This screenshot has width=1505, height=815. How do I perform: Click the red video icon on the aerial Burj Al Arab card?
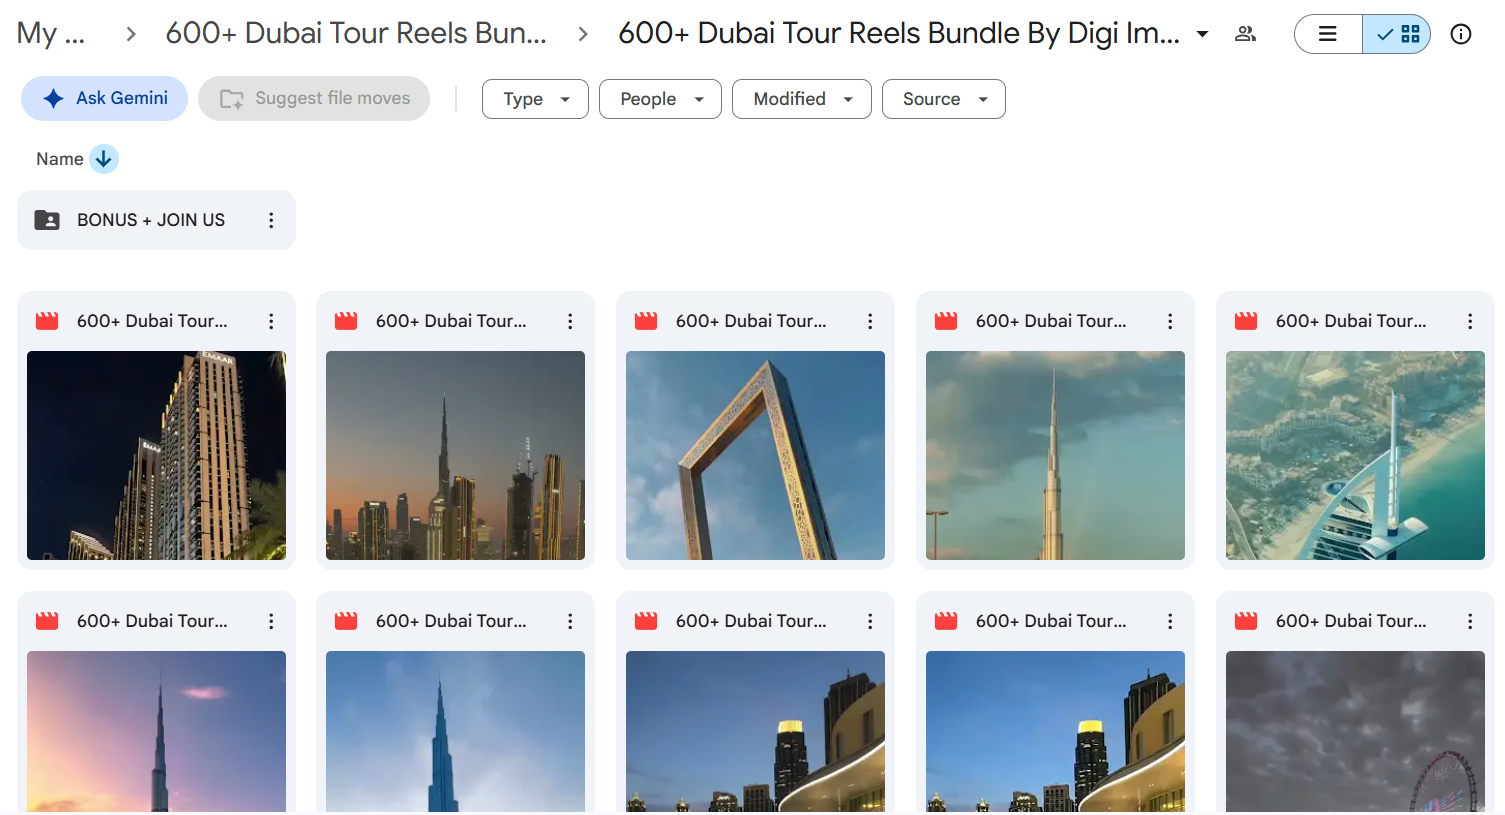pos(1246,321)
